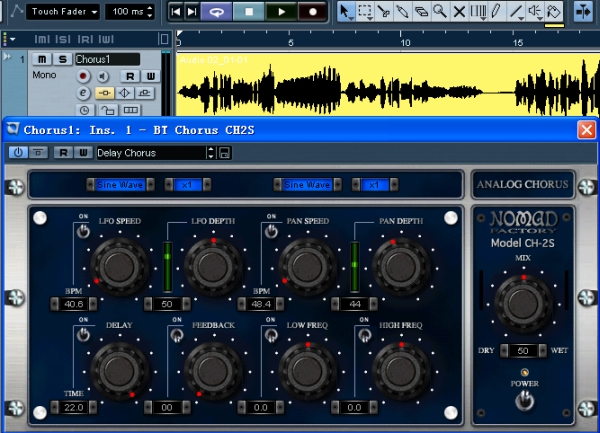
Task: Select the Zoom magnifier tool
Action: pyautogui.click(x=440, y=11)
